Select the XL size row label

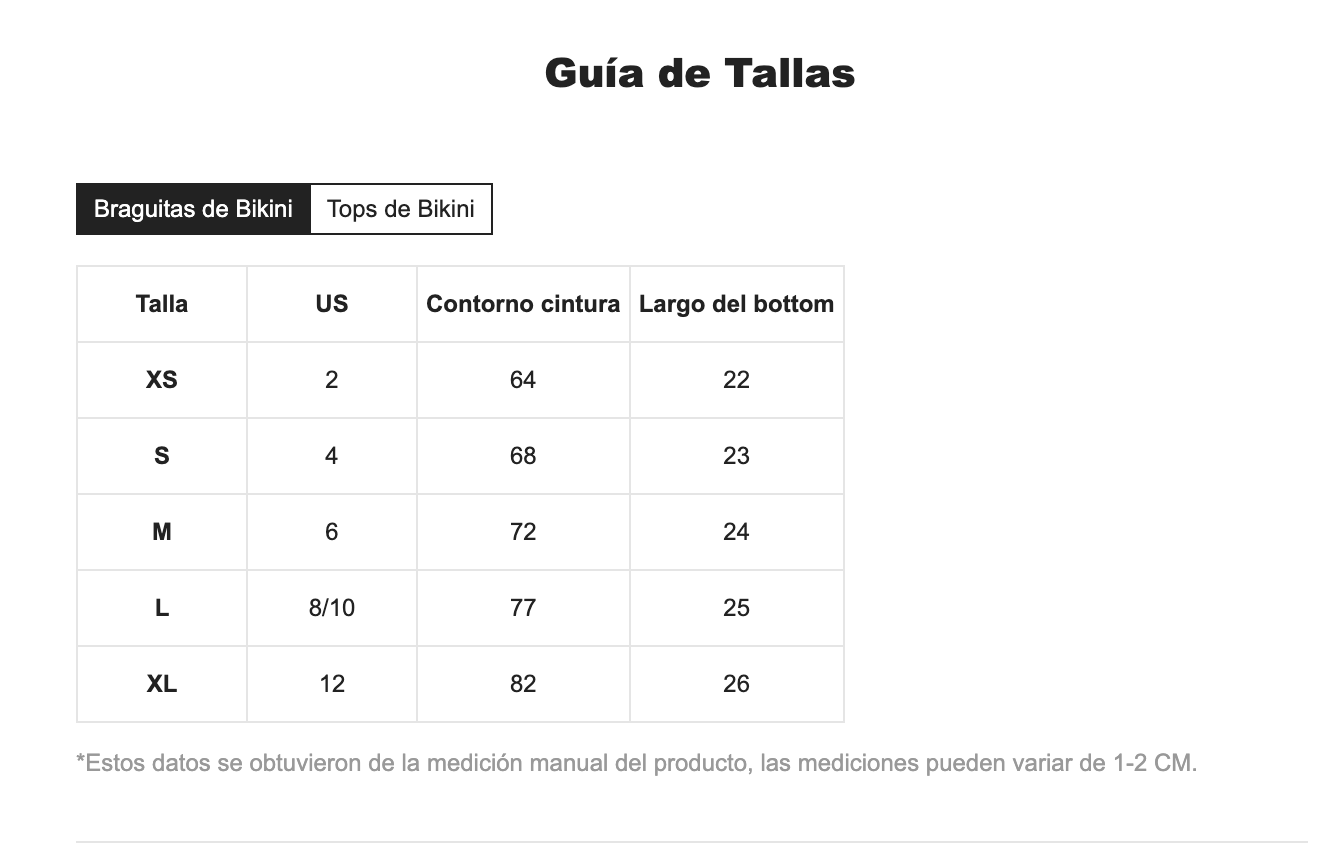point(162,684)
